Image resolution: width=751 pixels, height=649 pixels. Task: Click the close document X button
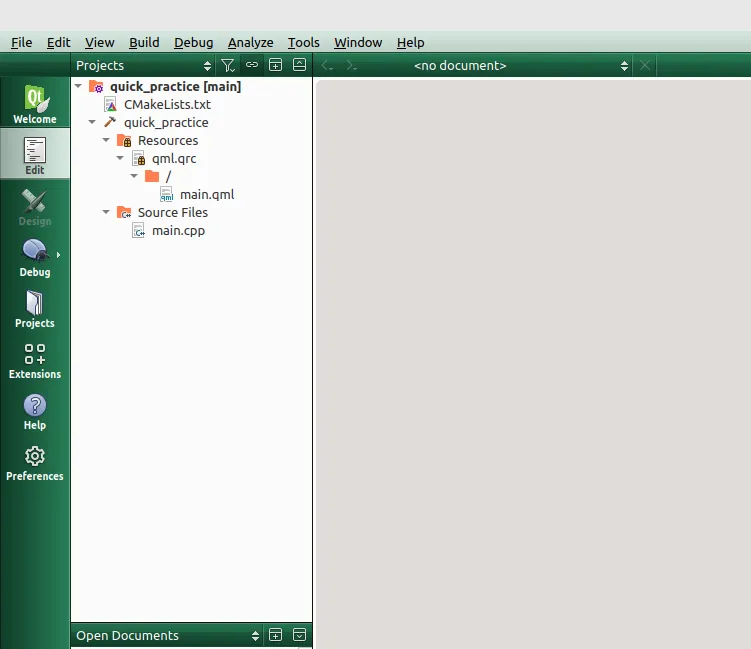(645, 65)
